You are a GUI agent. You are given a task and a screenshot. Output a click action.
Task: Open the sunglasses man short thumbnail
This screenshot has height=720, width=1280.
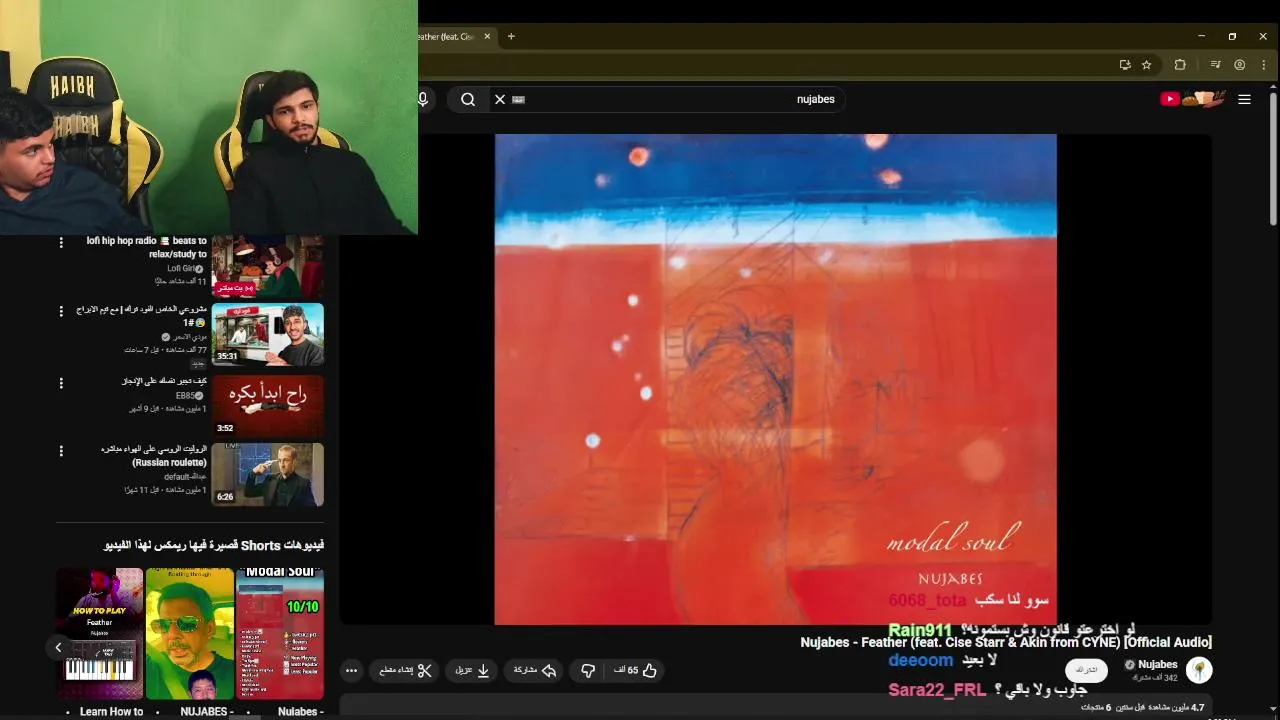pos(190,634)
